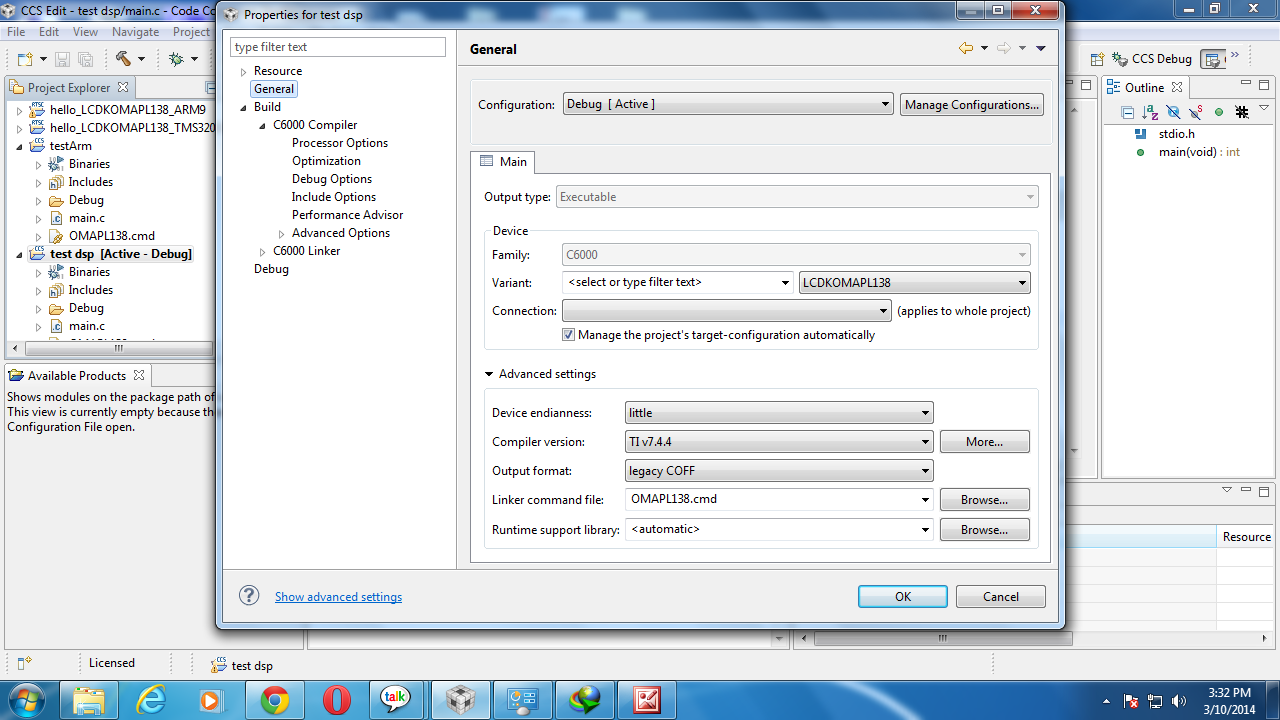Browse for Runtime support library
Viewport: 1280px width, 720px height.
(985, 530)
